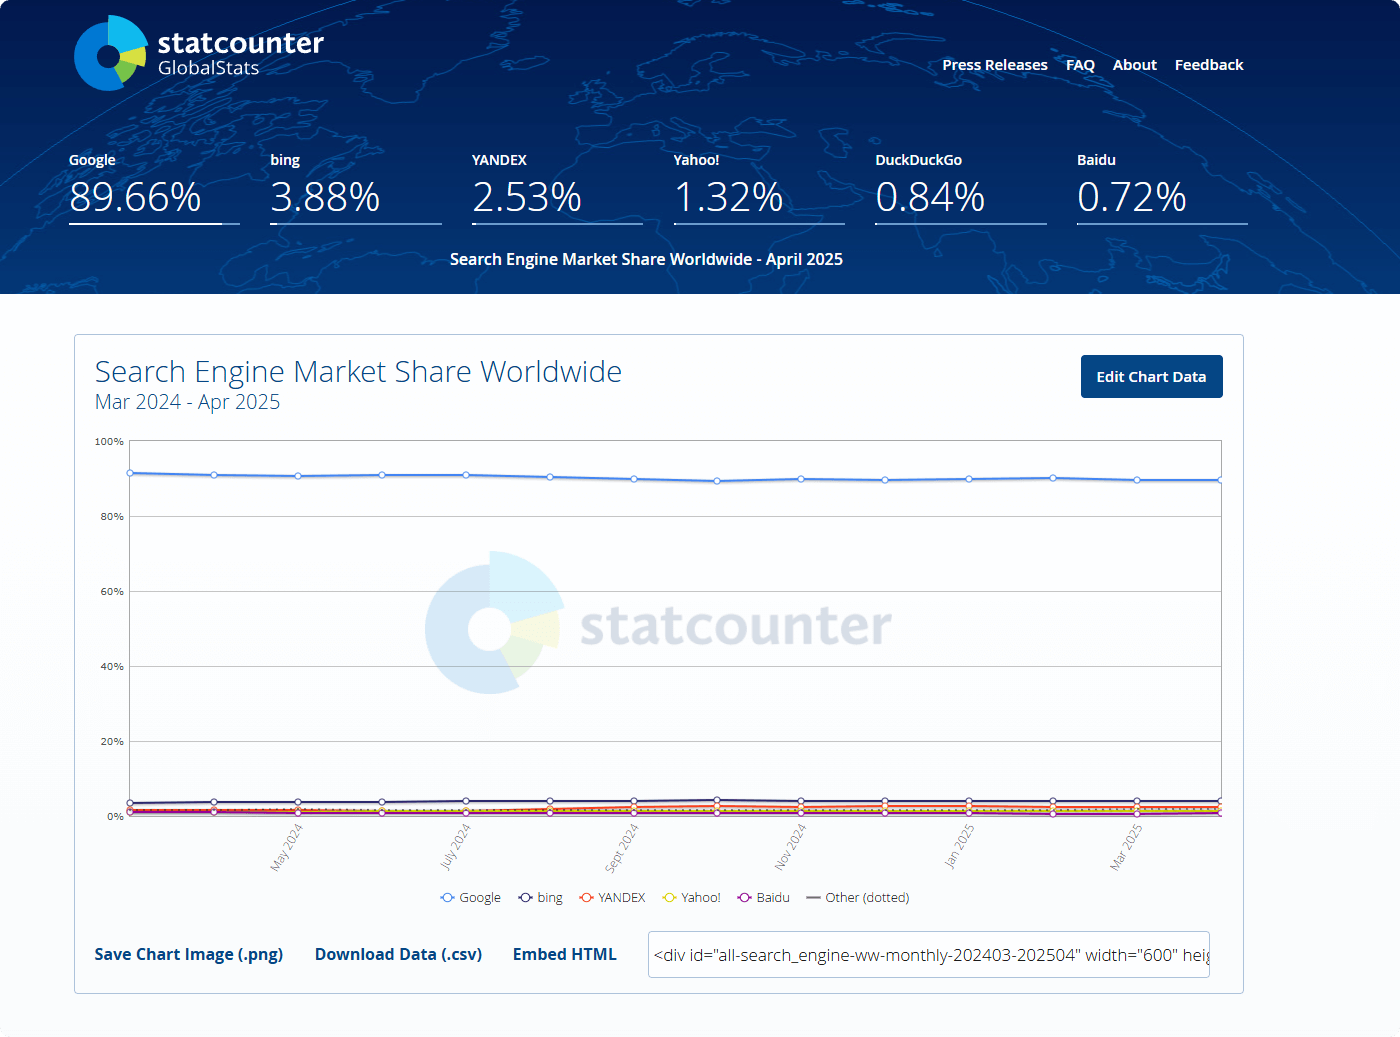Toggle YANDEX series in chart legend
Viewport: 1400px width, 1037px height.
coord(612,898)
